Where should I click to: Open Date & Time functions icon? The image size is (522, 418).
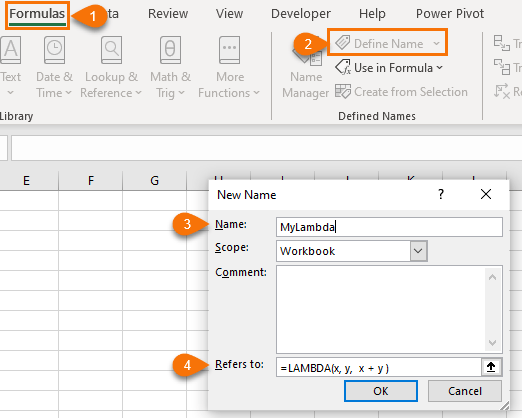click(x=54, y=50)
